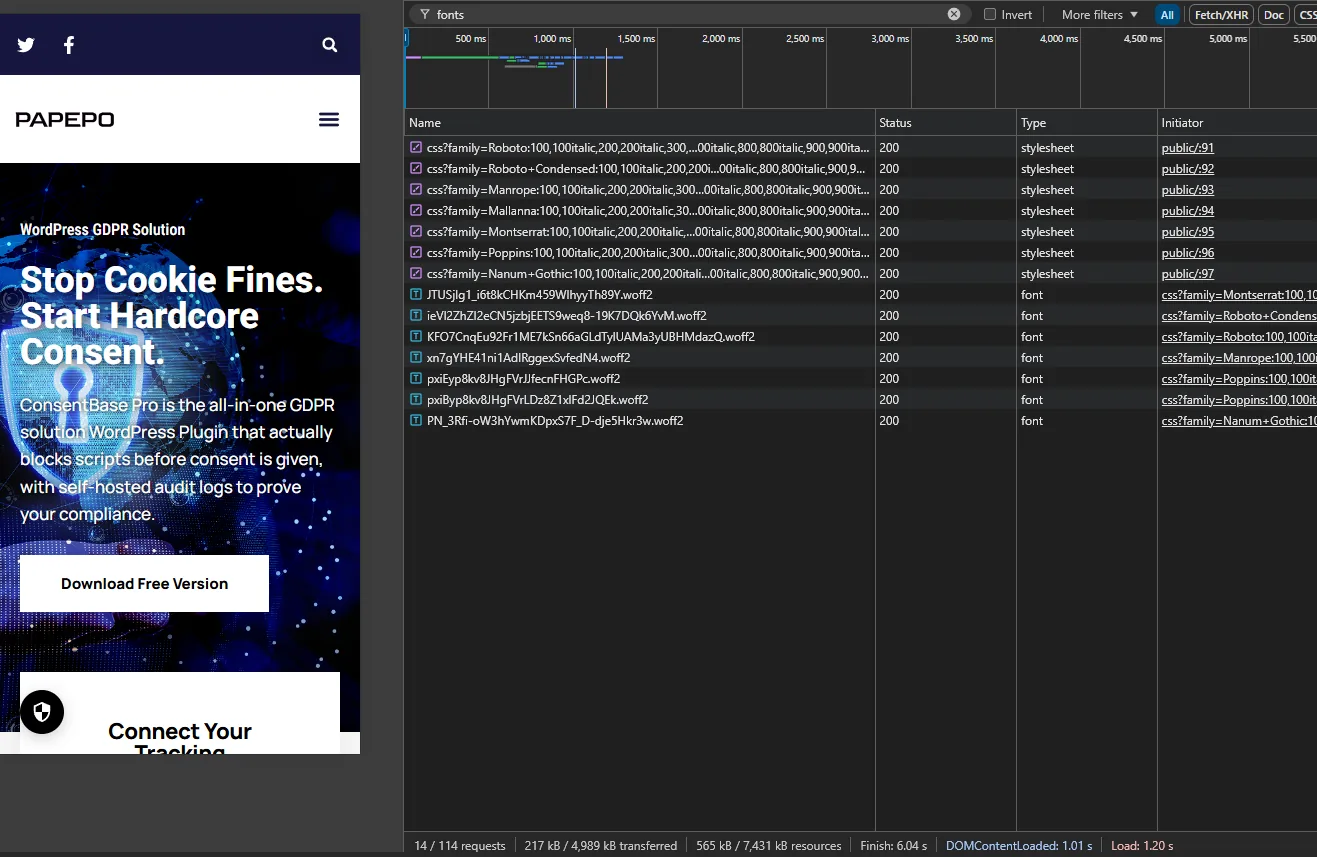The width and height of the screenshot is (1317, 857).
Task: Click the Download Free Version button
Action: coord(144,583)
